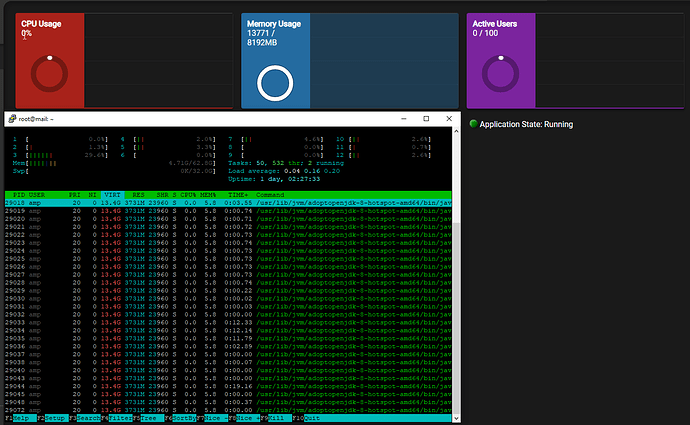This screenshot has height=425, width=690.
Task: Select process row with PID 29040
Action: tap(228, 370)
